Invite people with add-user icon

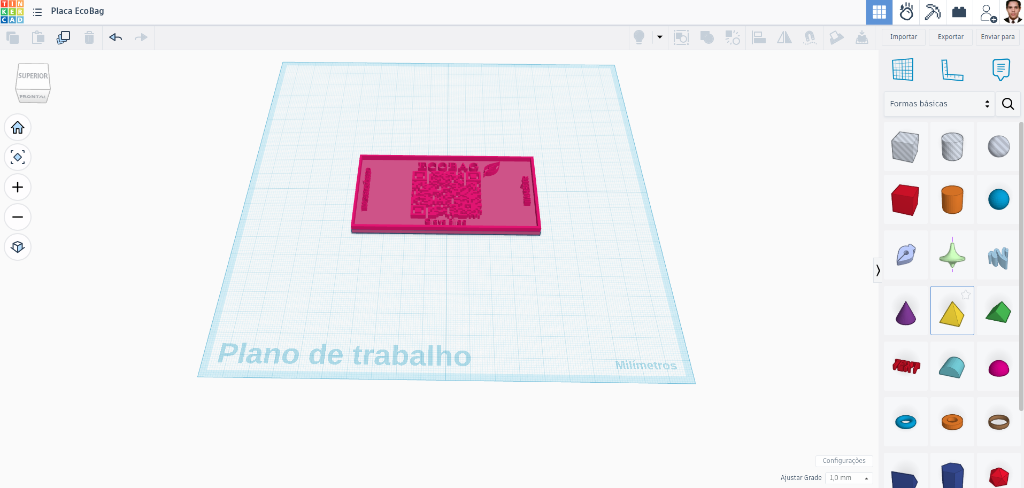point(987,12)
